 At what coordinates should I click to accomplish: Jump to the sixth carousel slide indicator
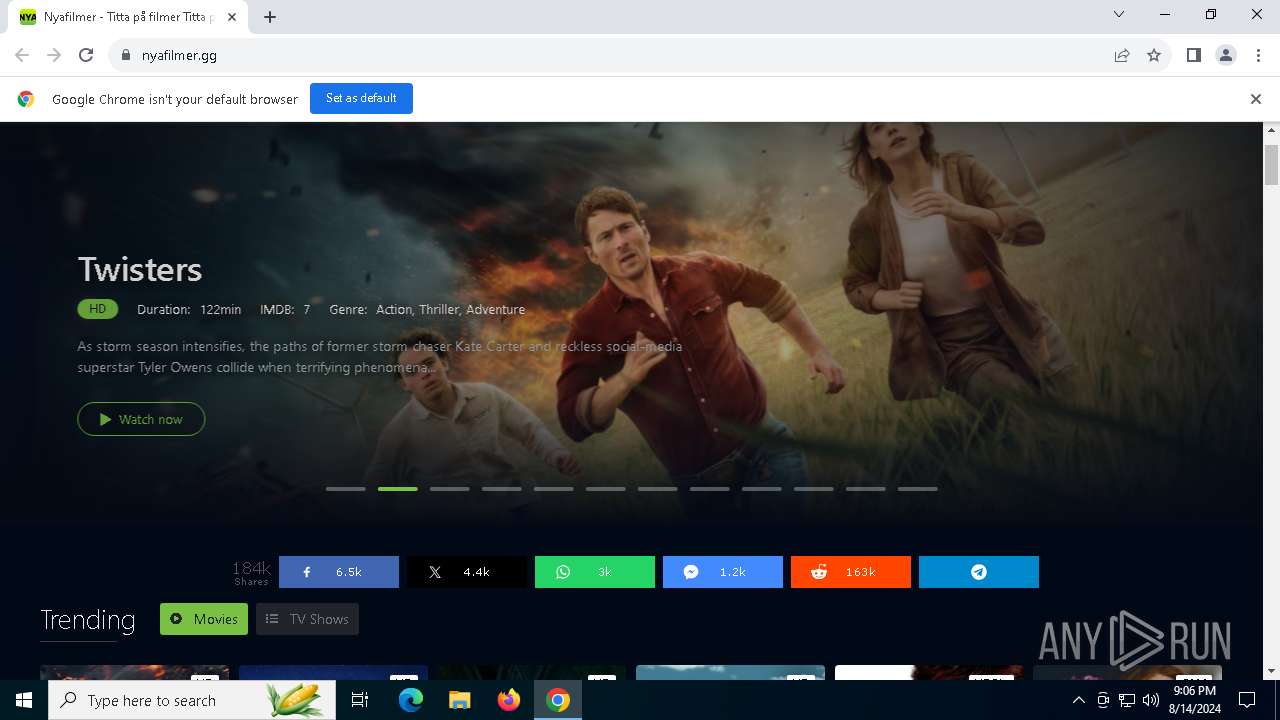606,489
